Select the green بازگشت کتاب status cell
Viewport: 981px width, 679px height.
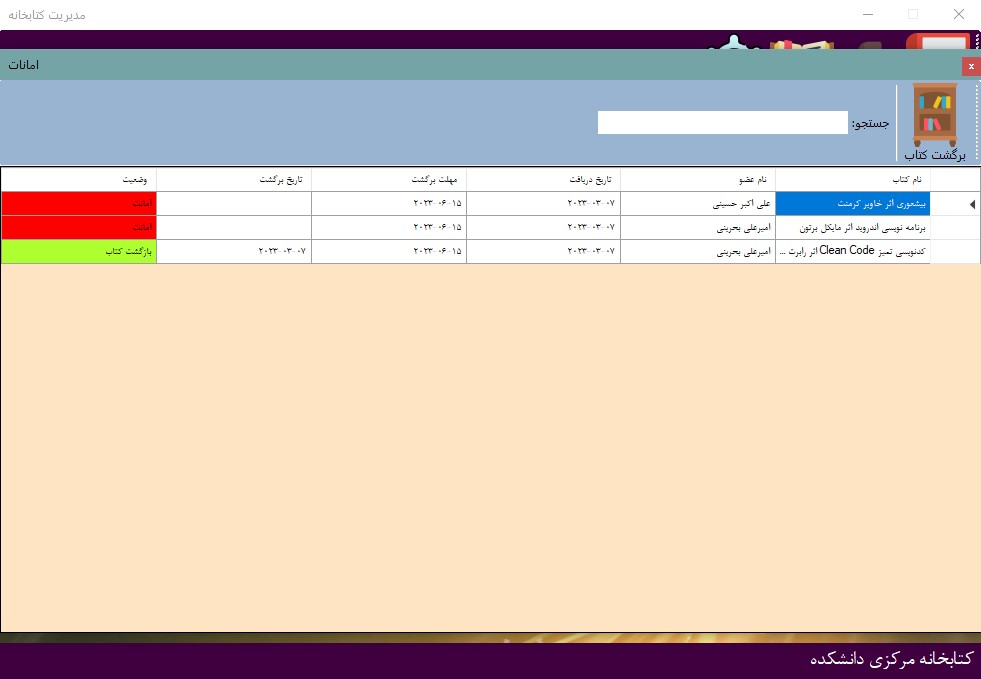(79, 252)
